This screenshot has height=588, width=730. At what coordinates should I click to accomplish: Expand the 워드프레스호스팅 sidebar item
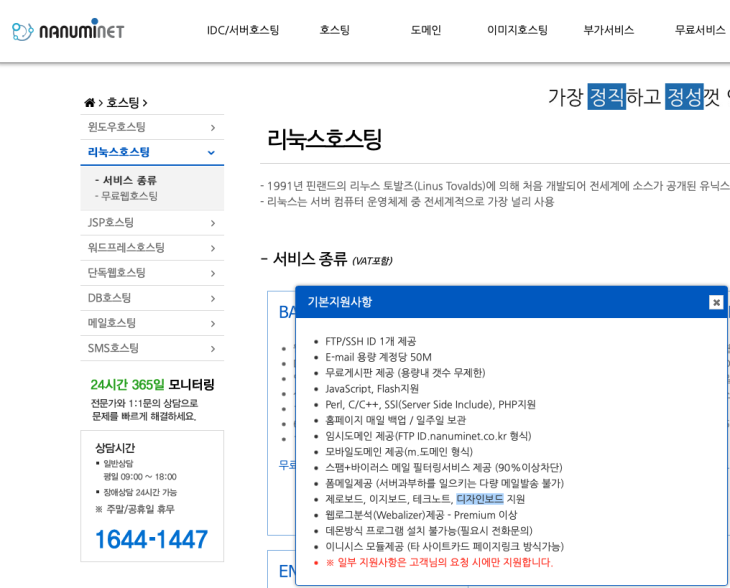click(x=212, y=247)
